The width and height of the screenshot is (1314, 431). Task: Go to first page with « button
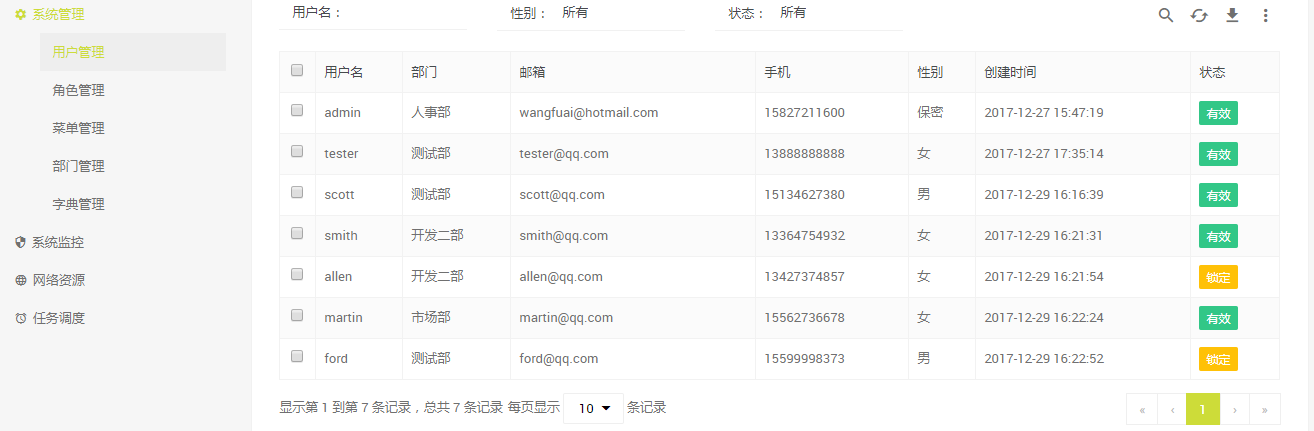(x=1142, y=409)
